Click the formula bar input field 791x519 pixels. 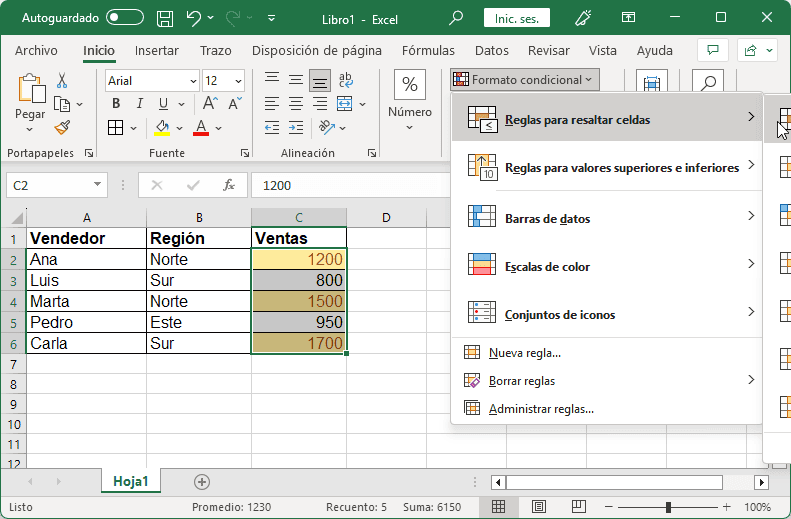coord(500,185)
